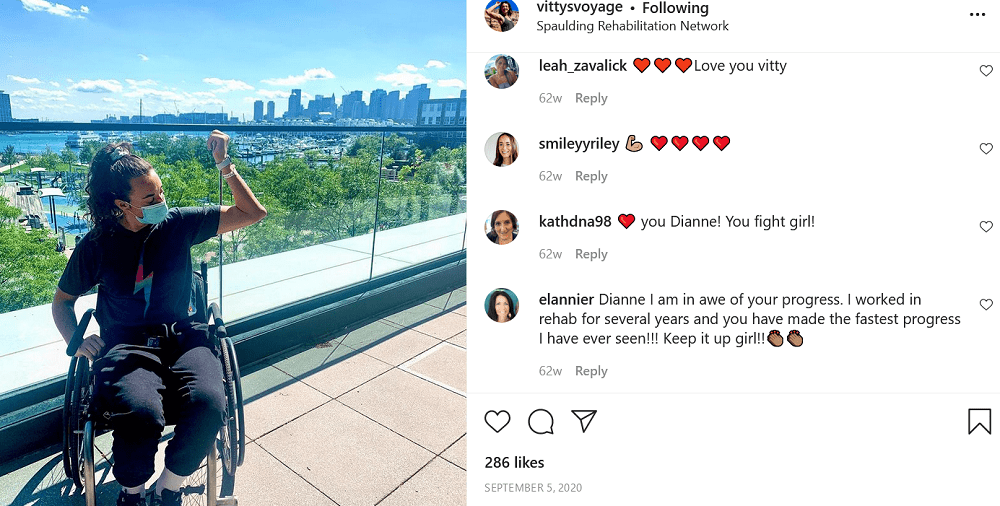Open vittysvoyage username link
The height and width of the screenshot is (506, 1000).
tap(579, 8)
